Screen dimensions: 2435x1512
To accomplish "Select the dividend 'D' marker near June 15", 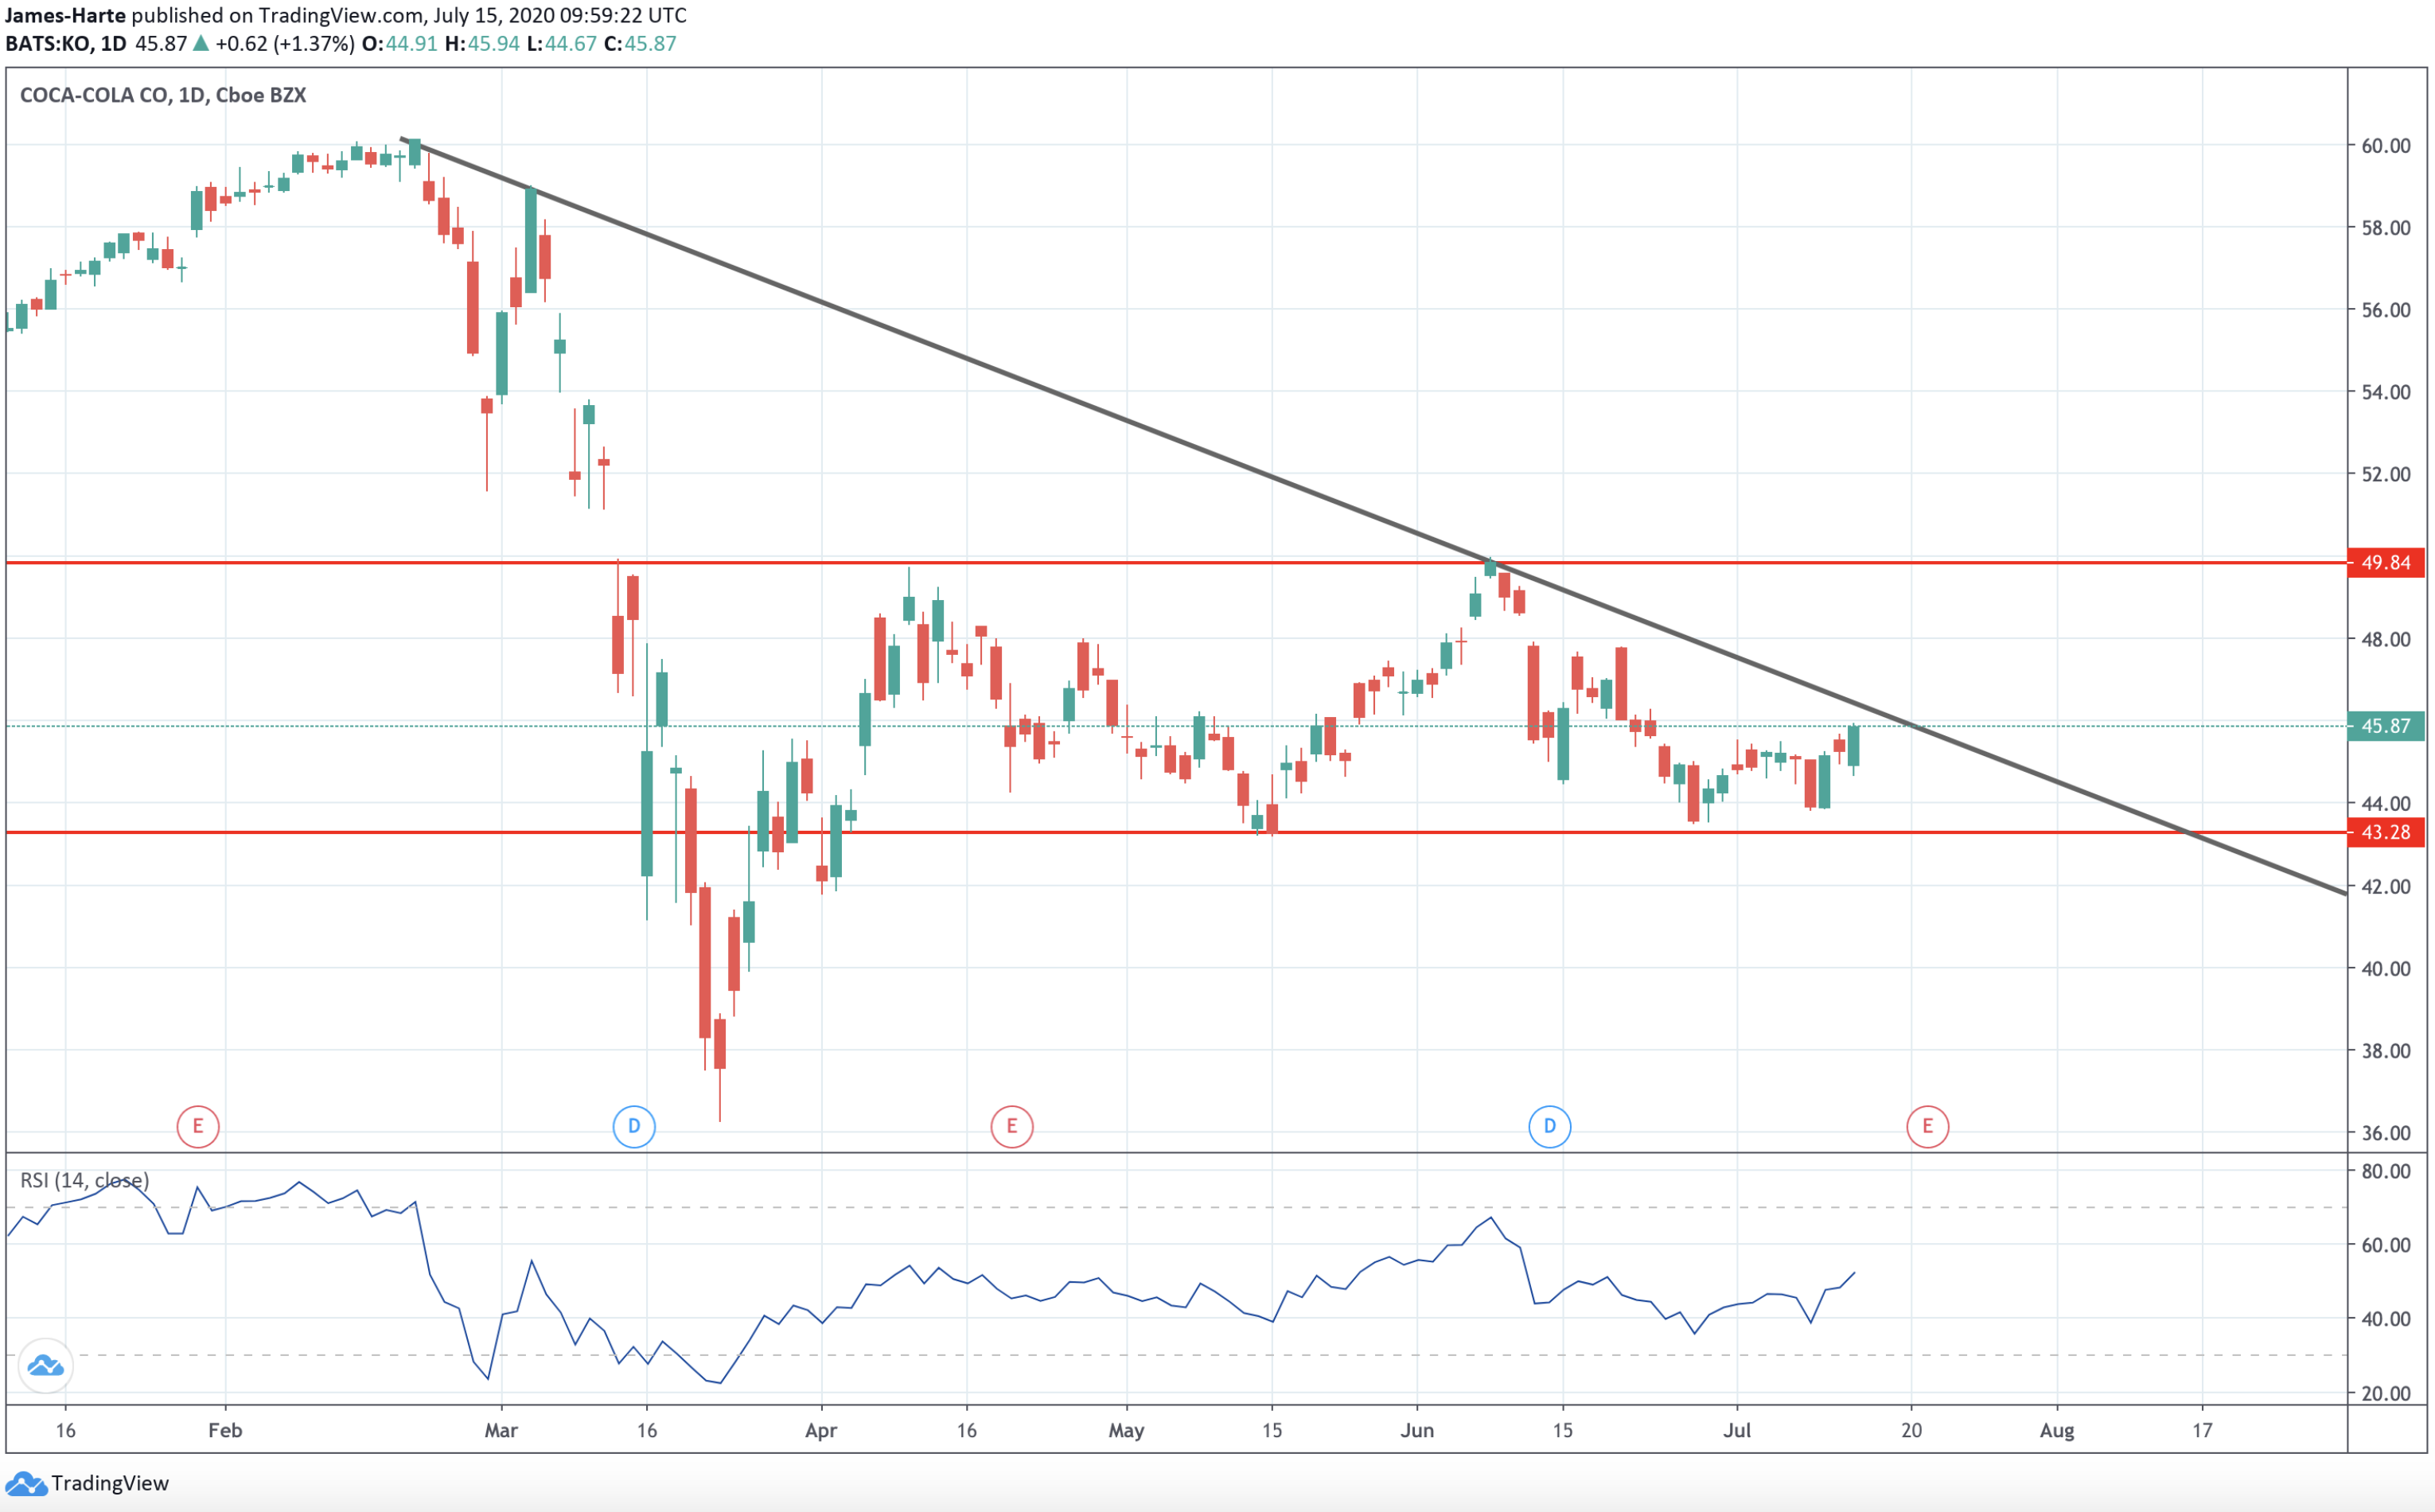I will tap(1549, 1125).
